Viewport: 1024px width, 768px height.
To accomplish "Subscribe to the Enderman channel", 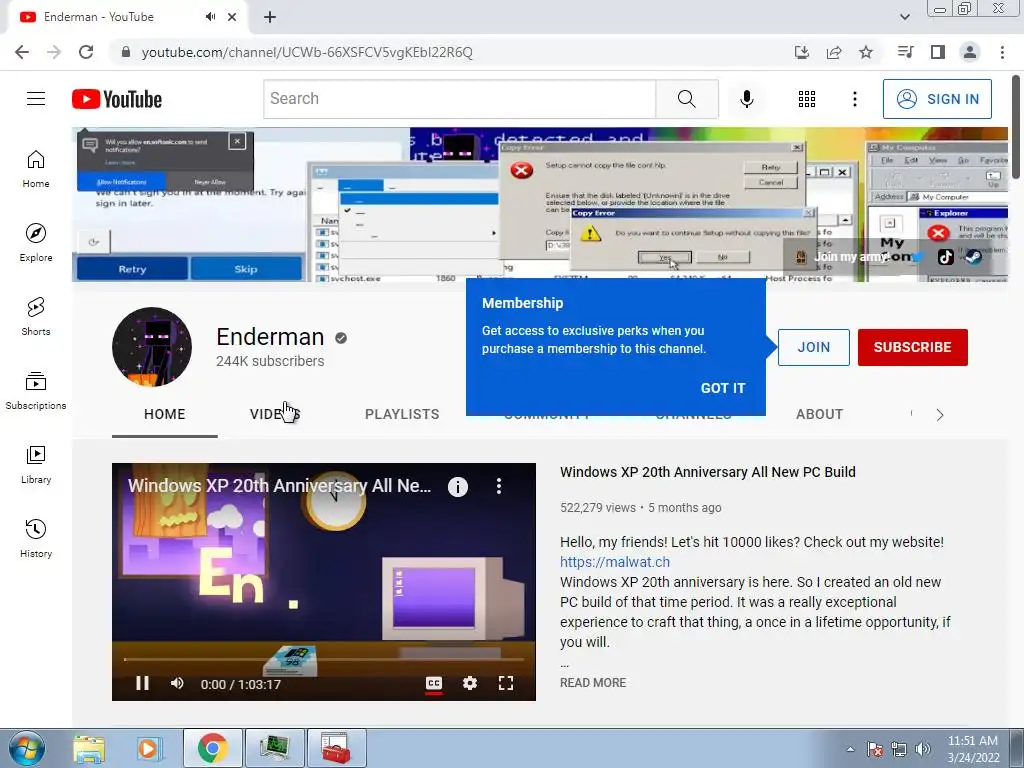I will pos(912,347).
